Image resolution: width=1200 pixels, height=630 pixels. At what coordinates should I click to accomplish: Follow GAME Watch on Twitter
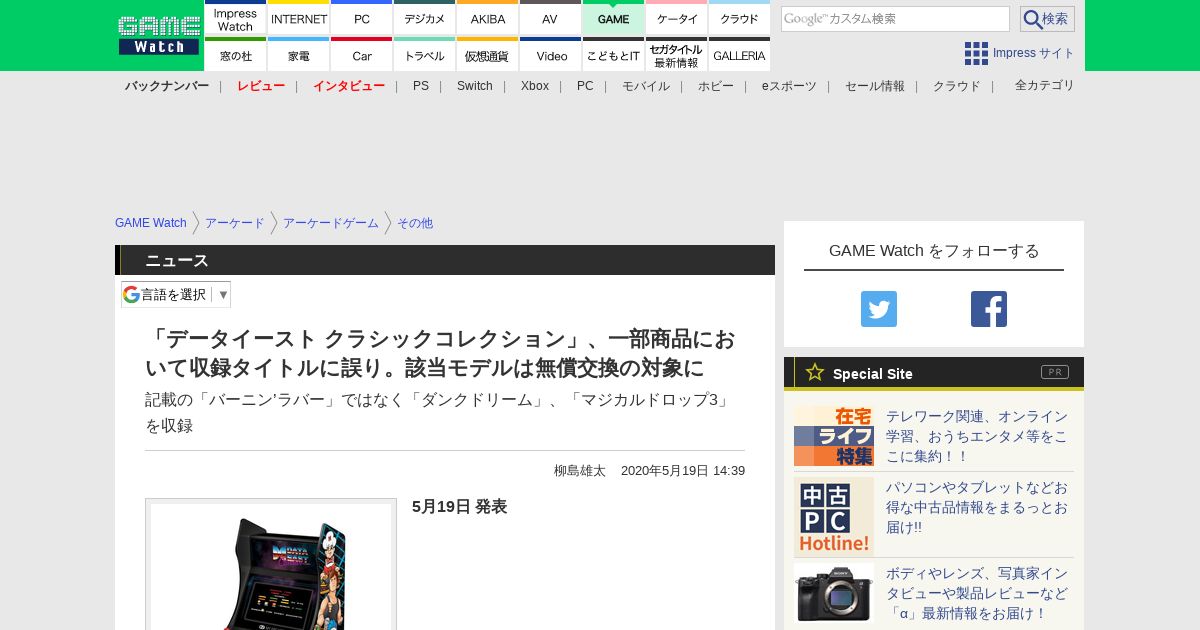(879, 309)
